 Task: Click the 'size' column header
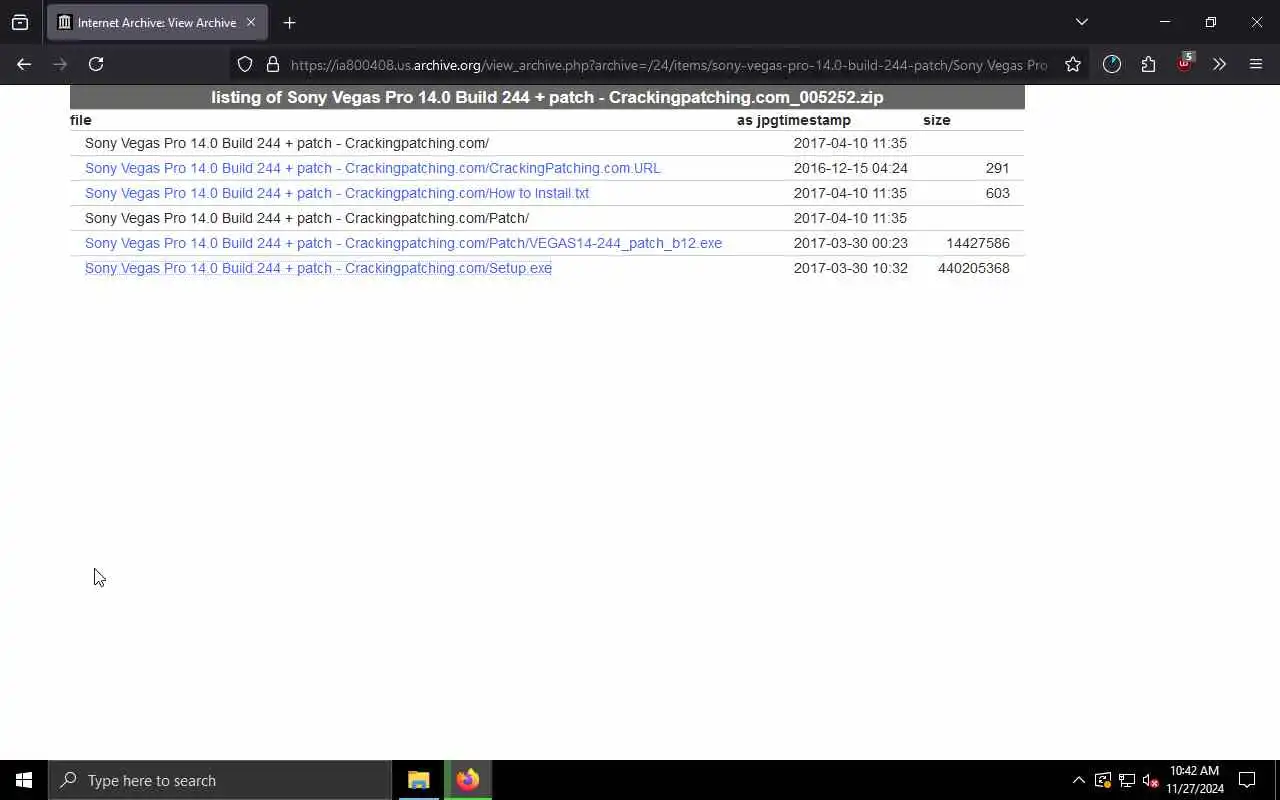click(x=937, y=120)
